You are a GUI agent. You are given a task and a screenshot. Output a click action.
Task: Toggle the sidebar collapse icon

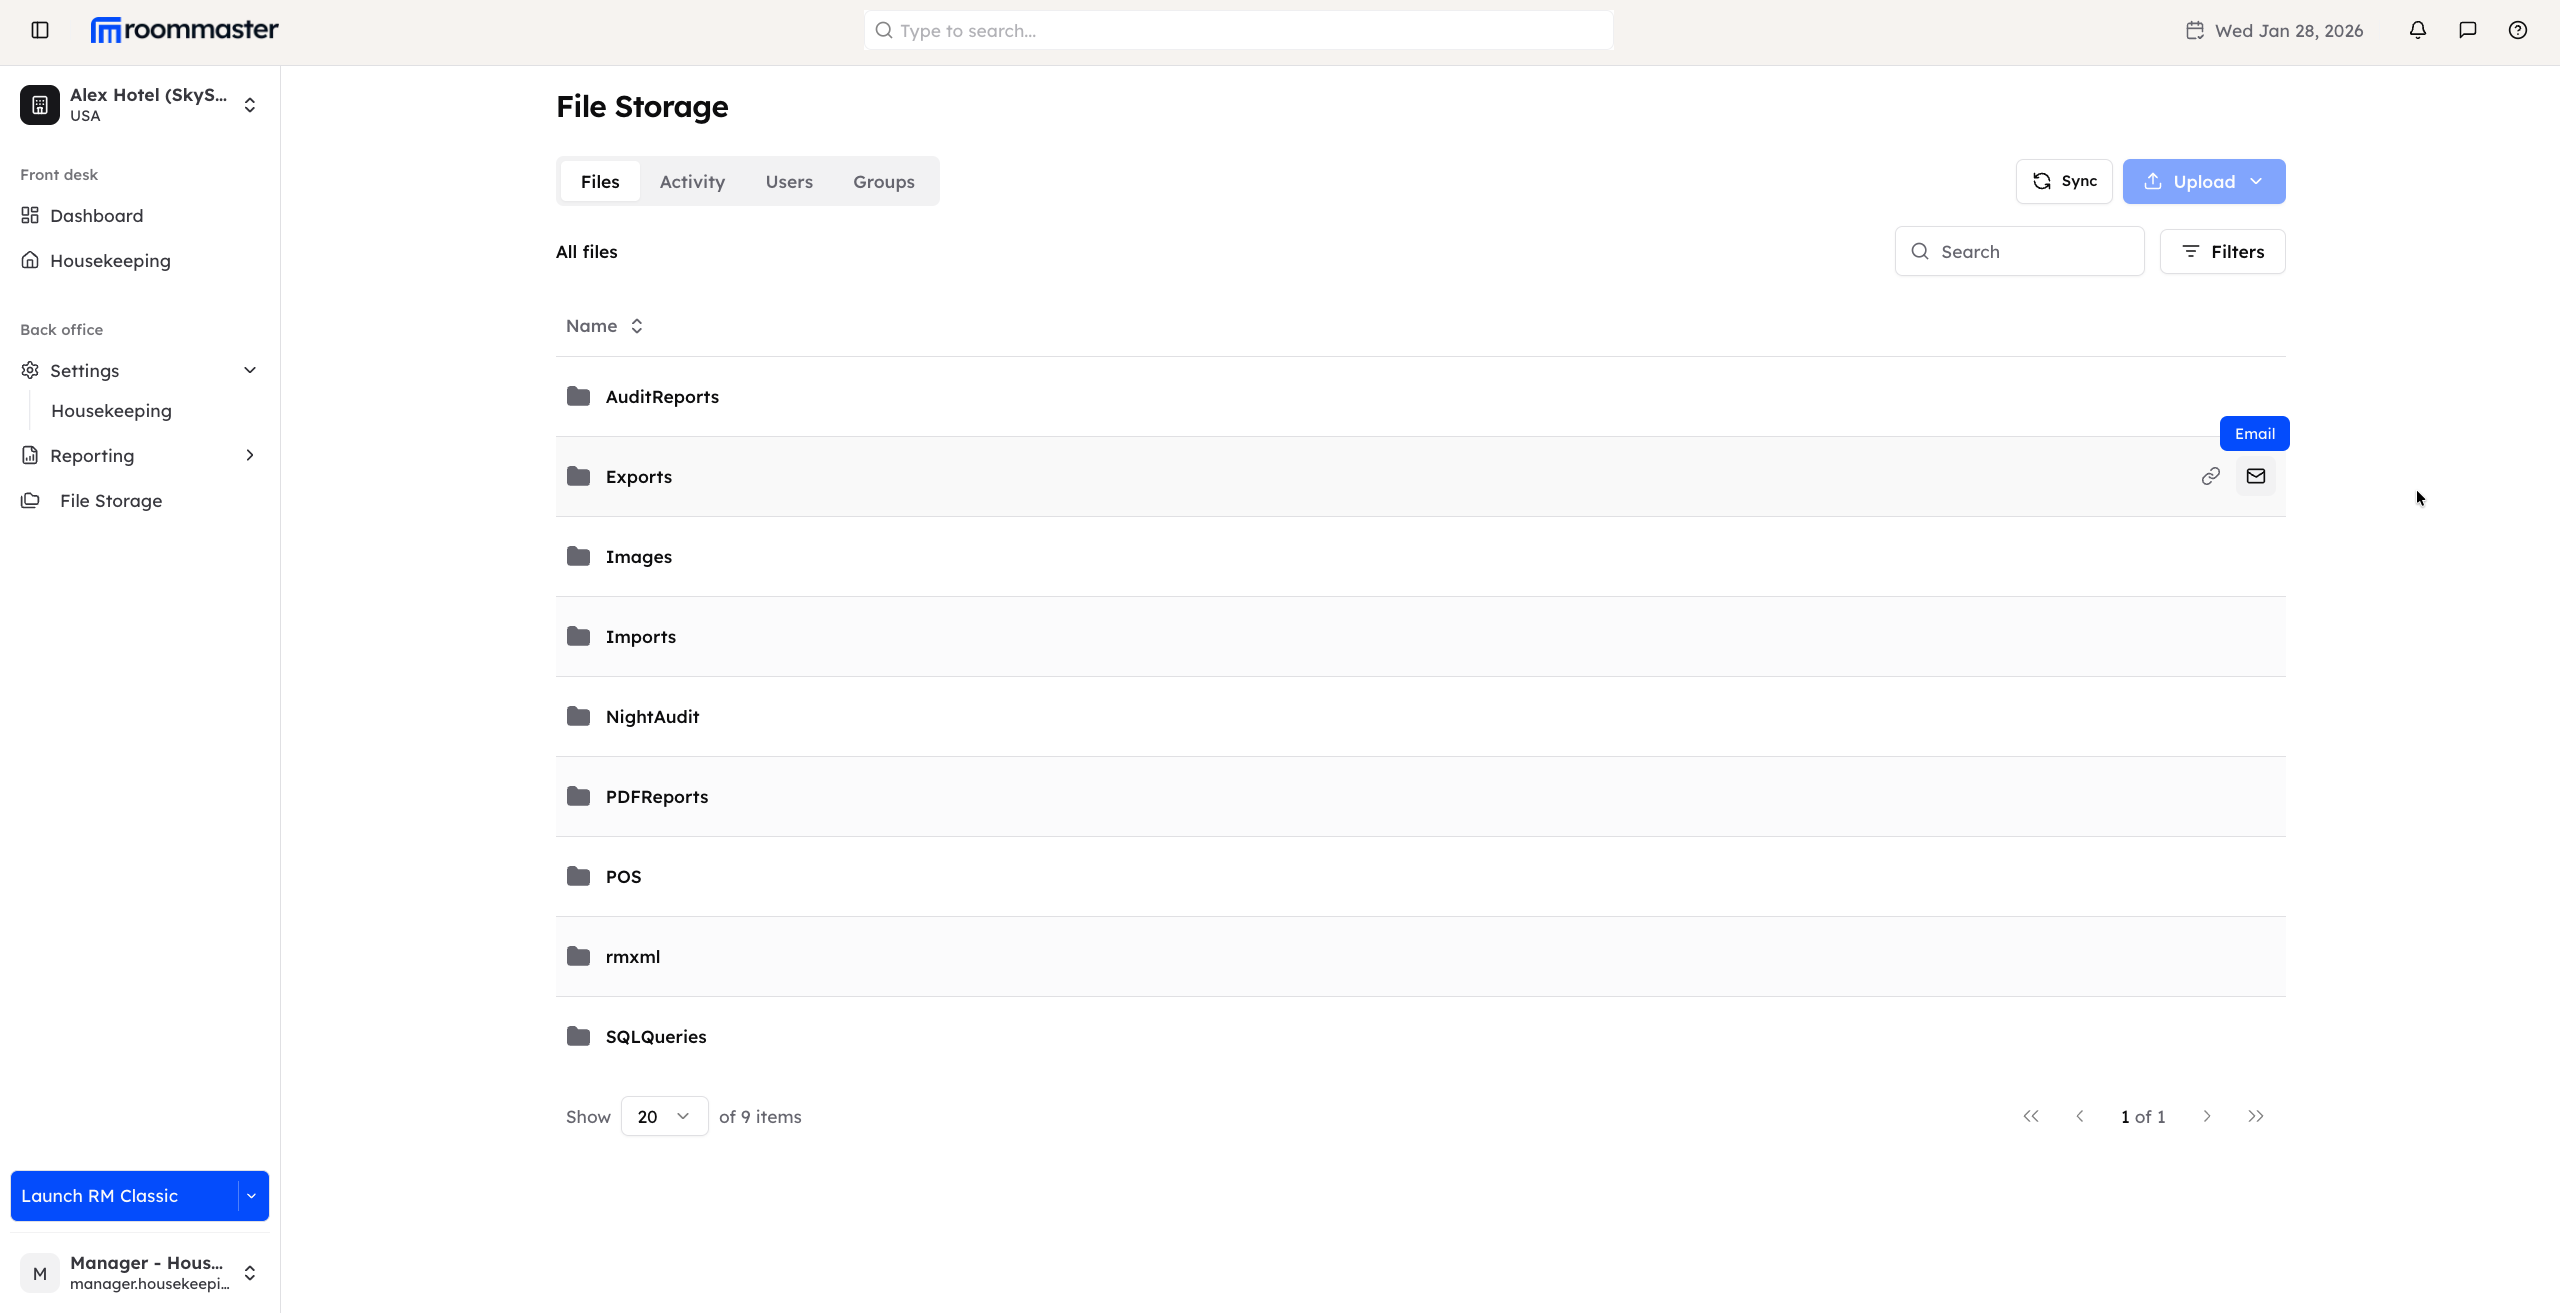[40, 30]
